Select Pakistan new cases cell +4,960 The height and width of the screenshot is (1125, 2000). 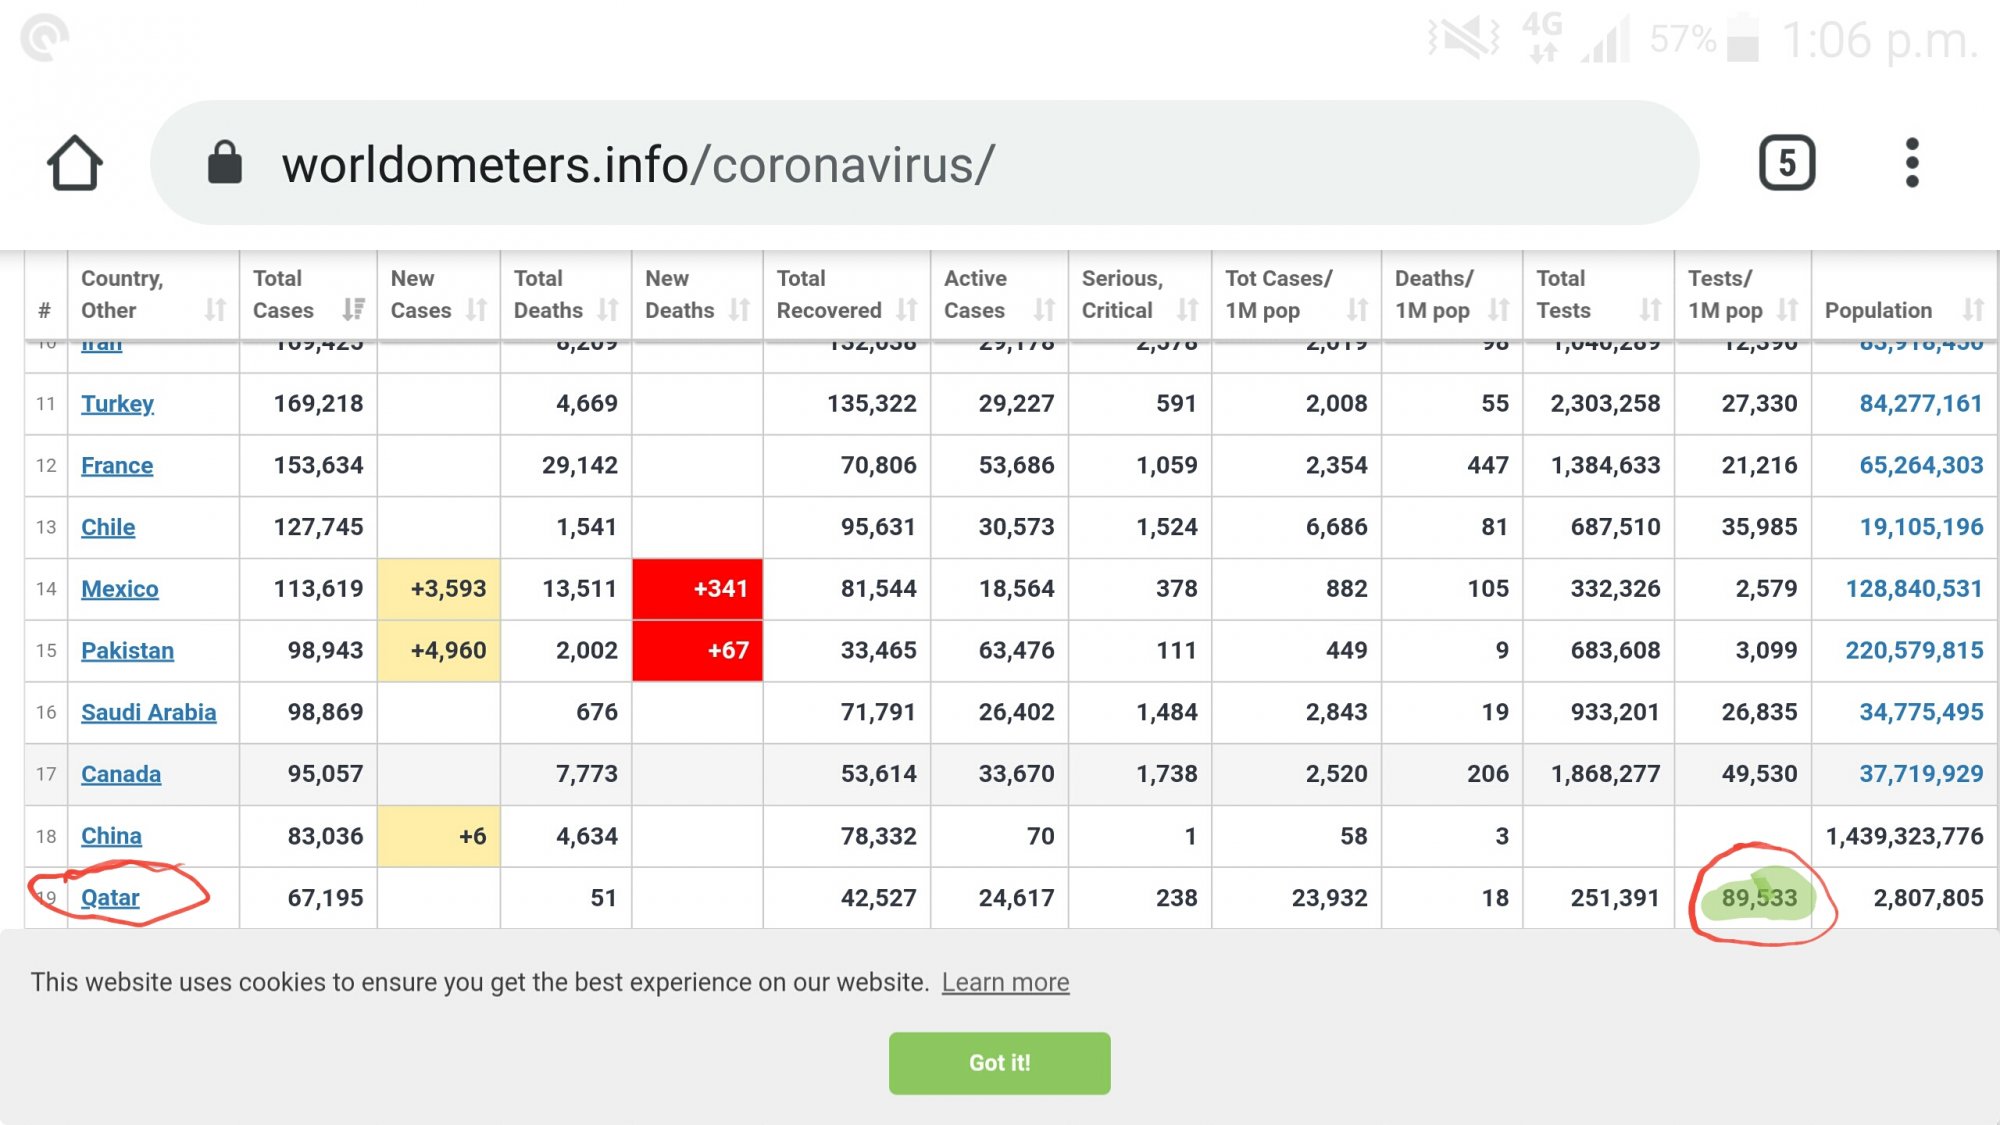tap(439, 651)
